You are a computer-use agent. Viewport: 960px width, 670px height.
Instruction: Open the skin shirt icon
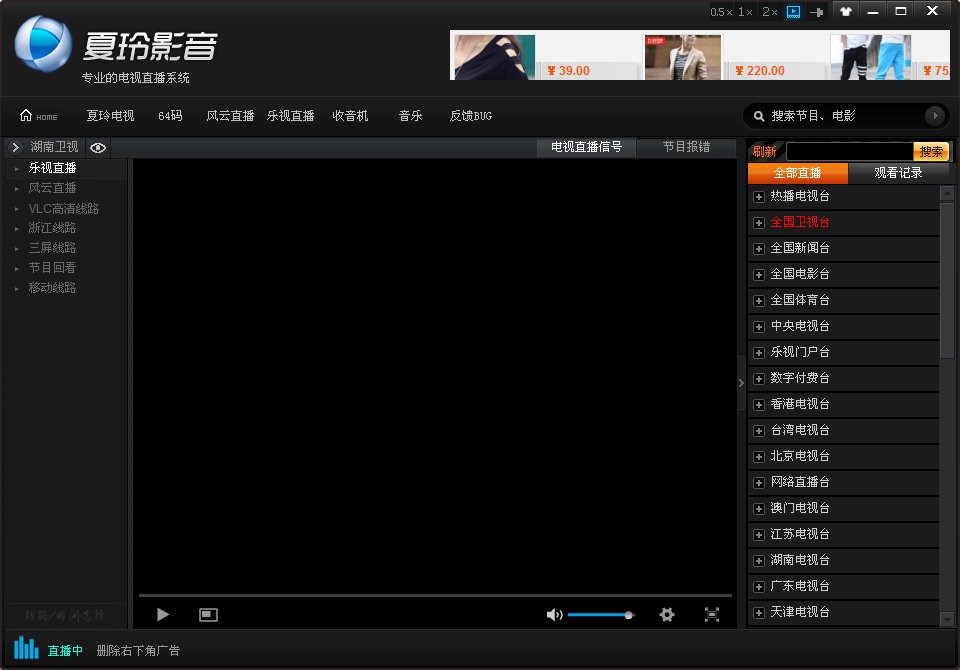pos(846,11)
